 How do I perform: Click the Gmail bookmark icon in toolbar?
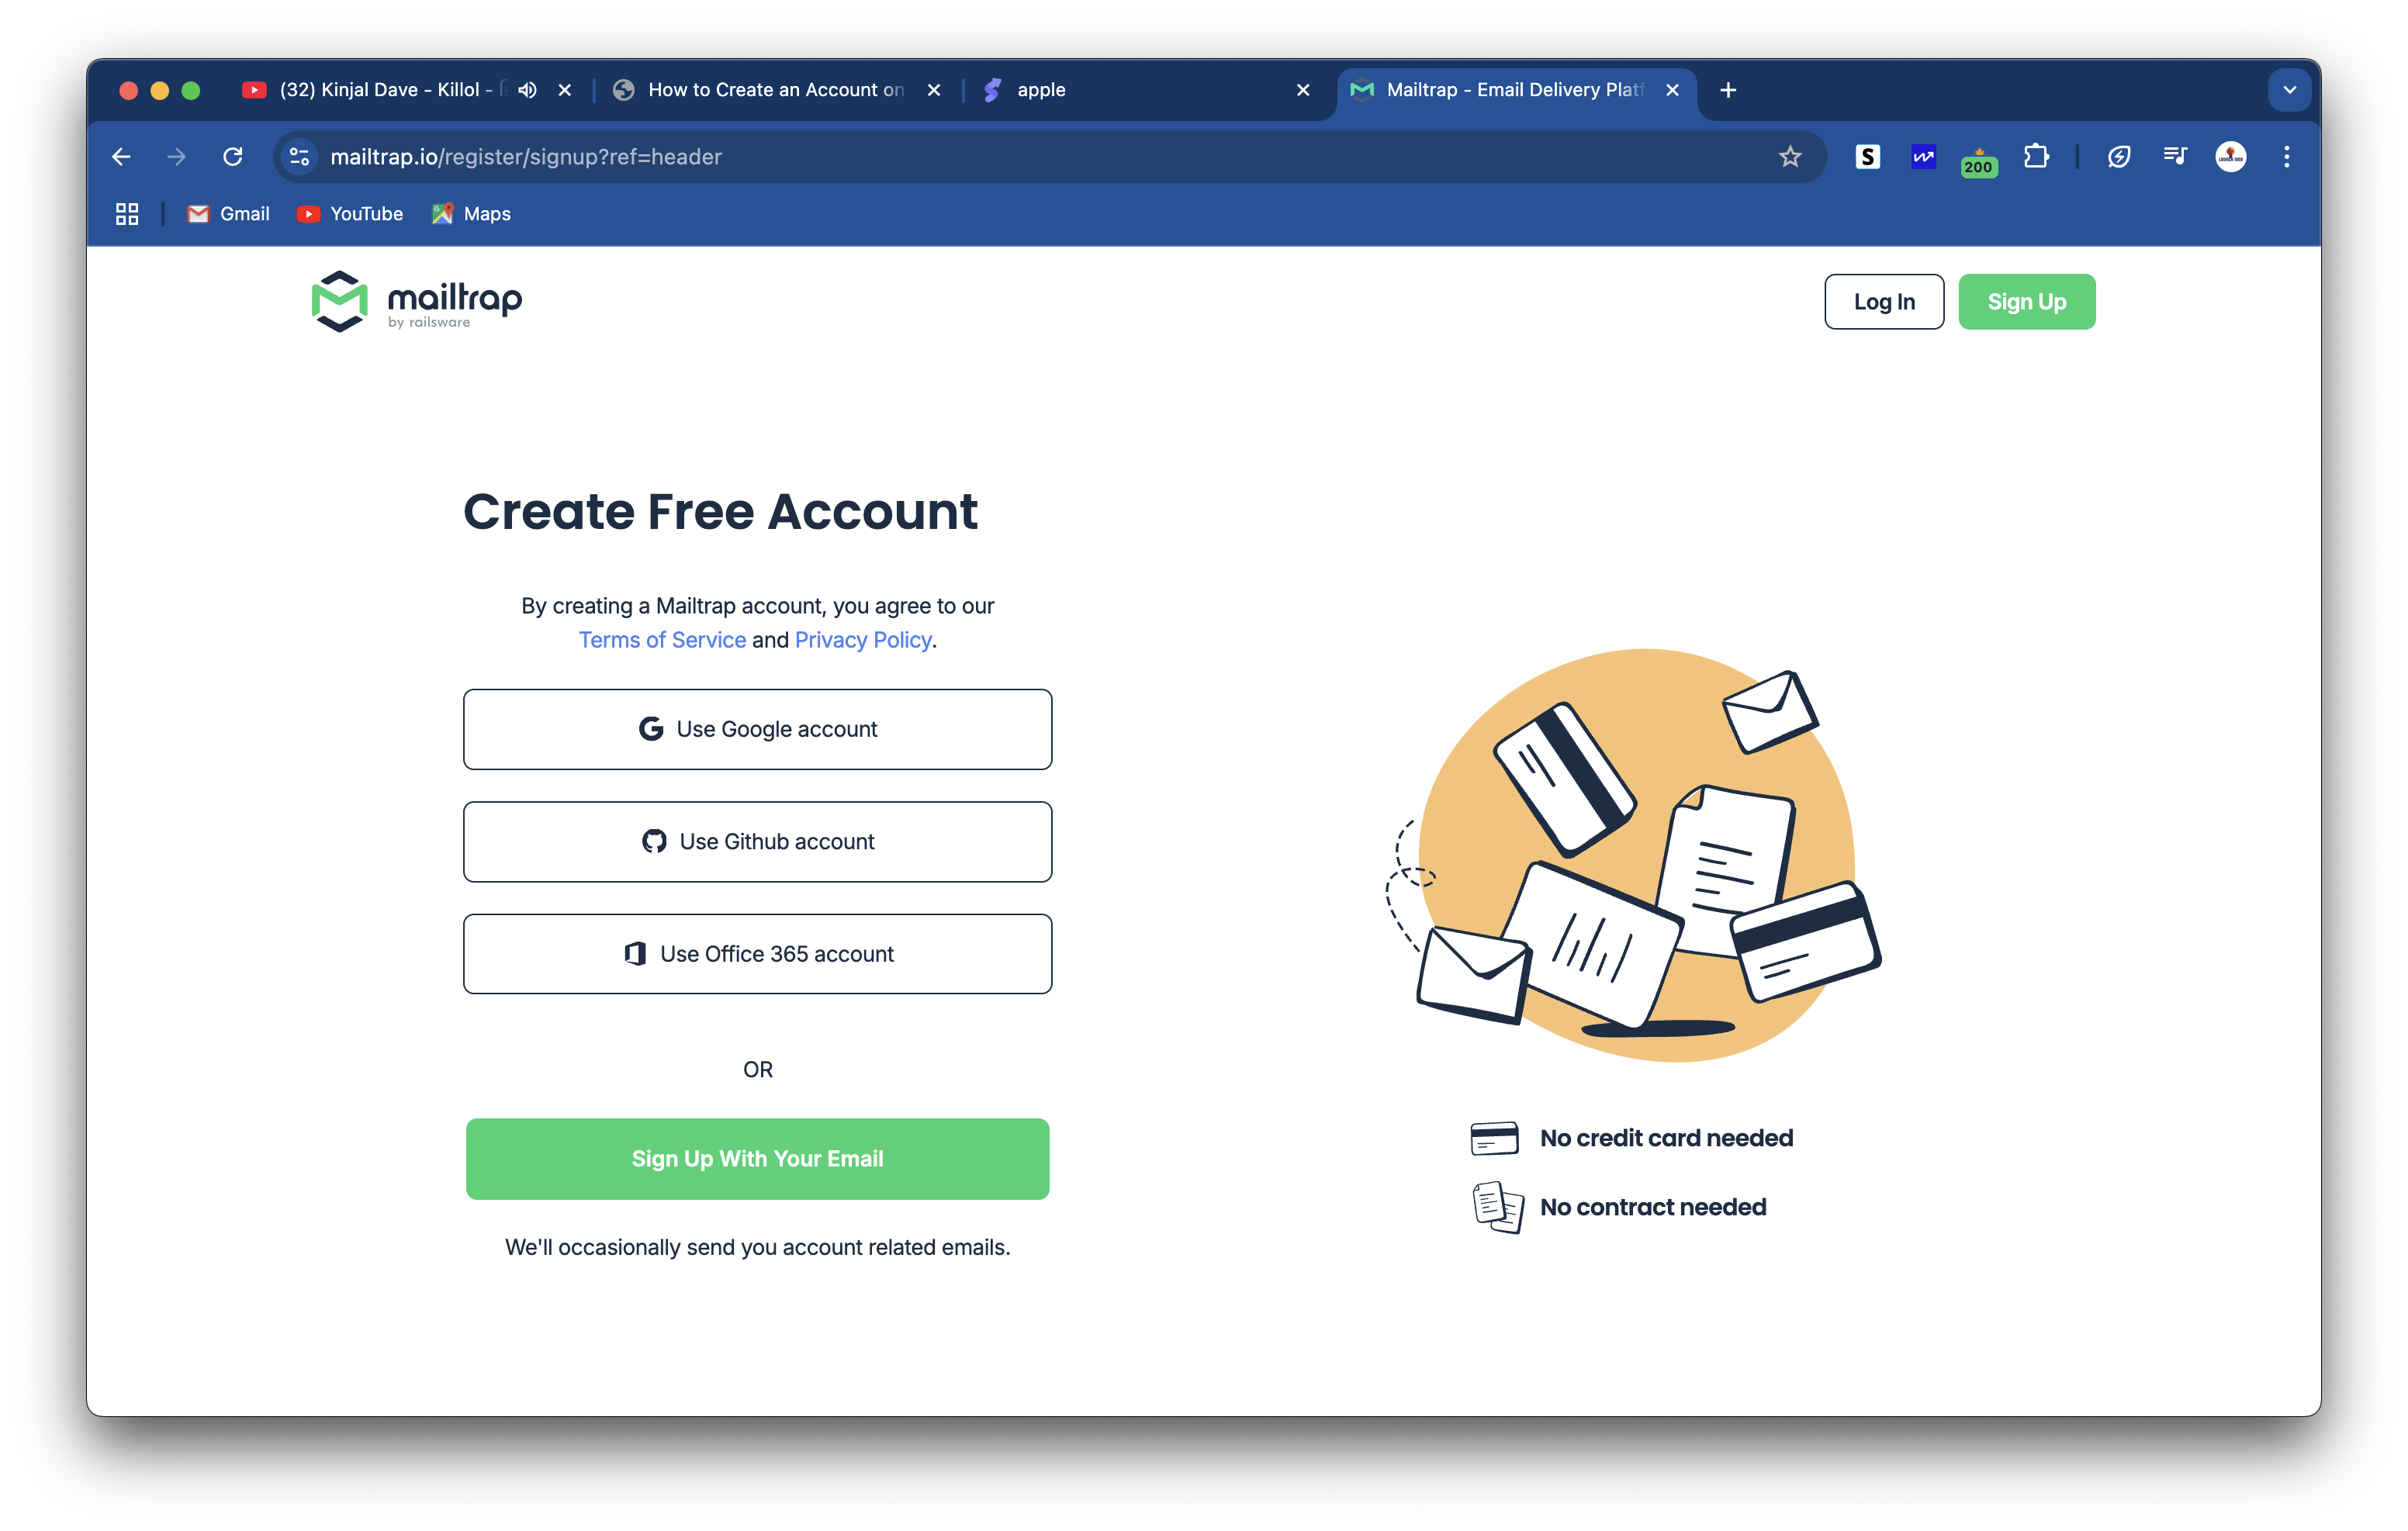point(199,213)
